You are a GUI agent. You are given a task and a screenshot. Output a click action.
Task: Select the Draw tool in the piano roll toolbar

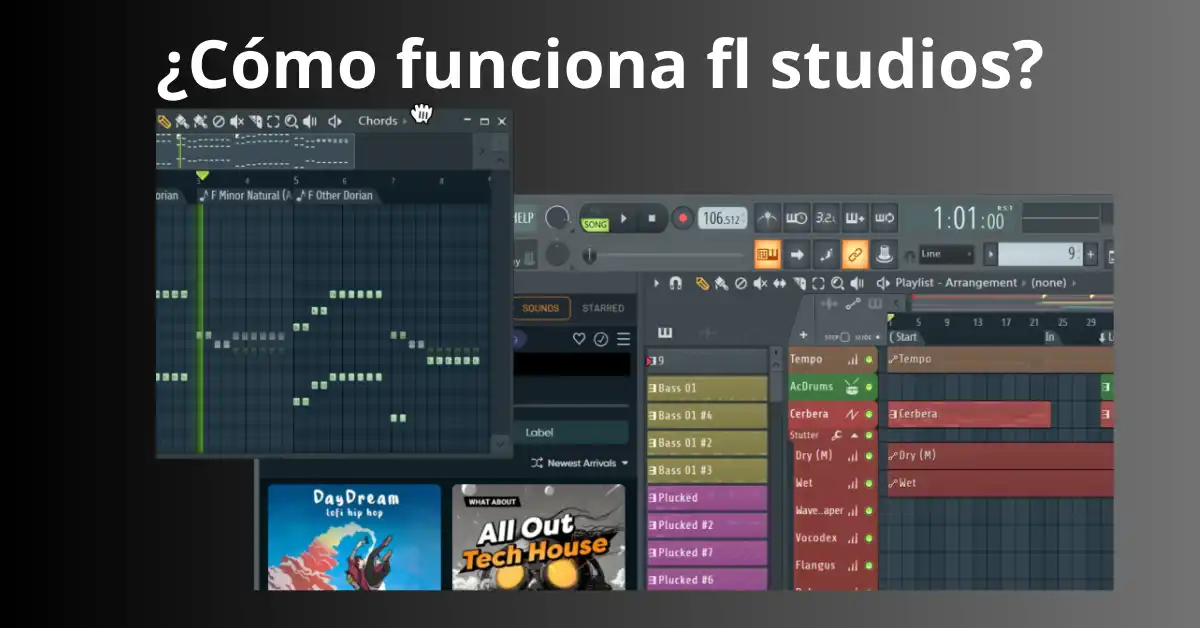click(x=164, y=120)
